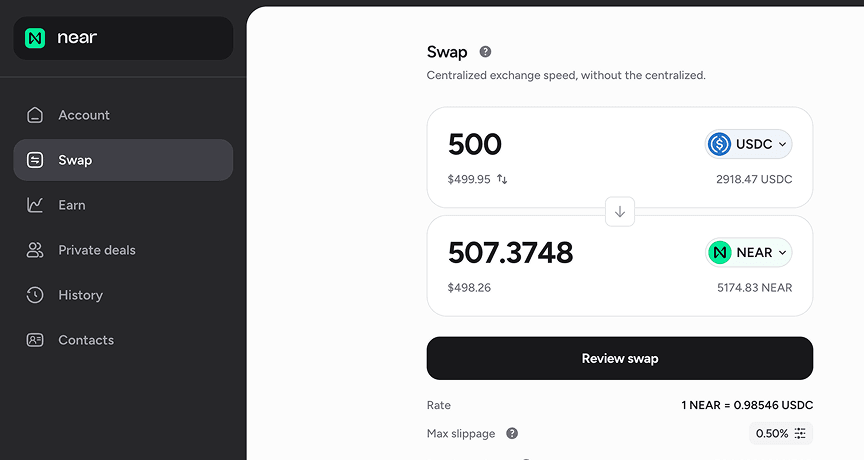Click the Account sidebar icon
Image resolution: width=864 pixels, height=460 pixels.
pos(35,115)
